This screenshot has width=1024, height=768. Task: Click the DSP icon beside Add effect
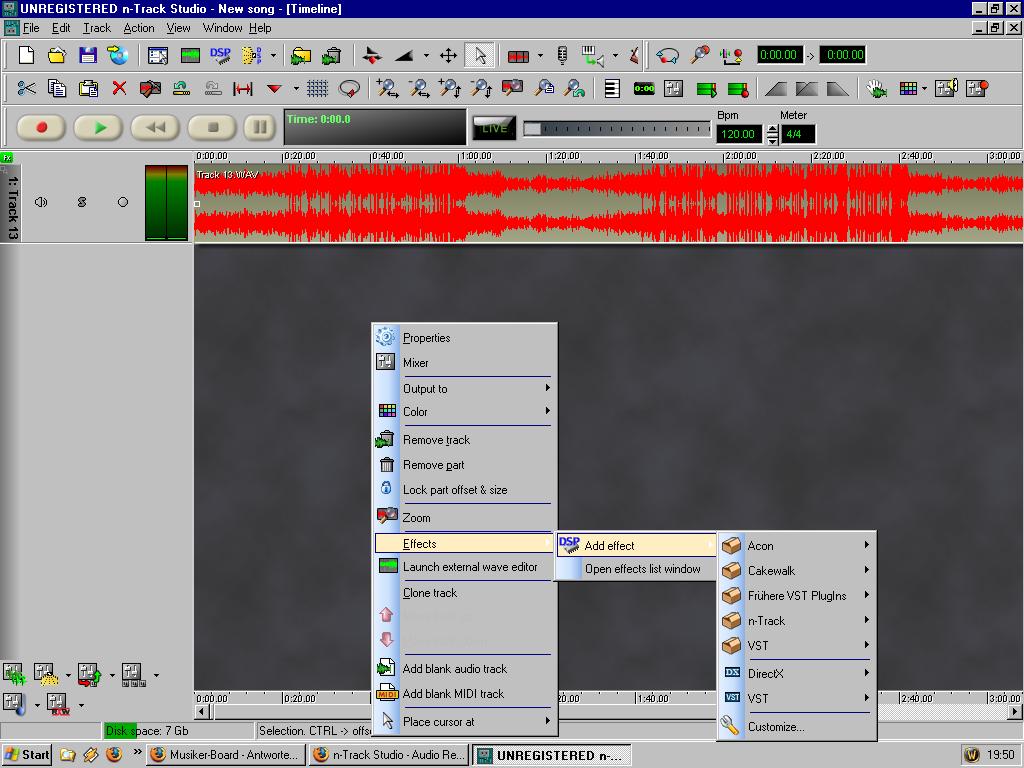pyautogui.click(x=569, y=545)
